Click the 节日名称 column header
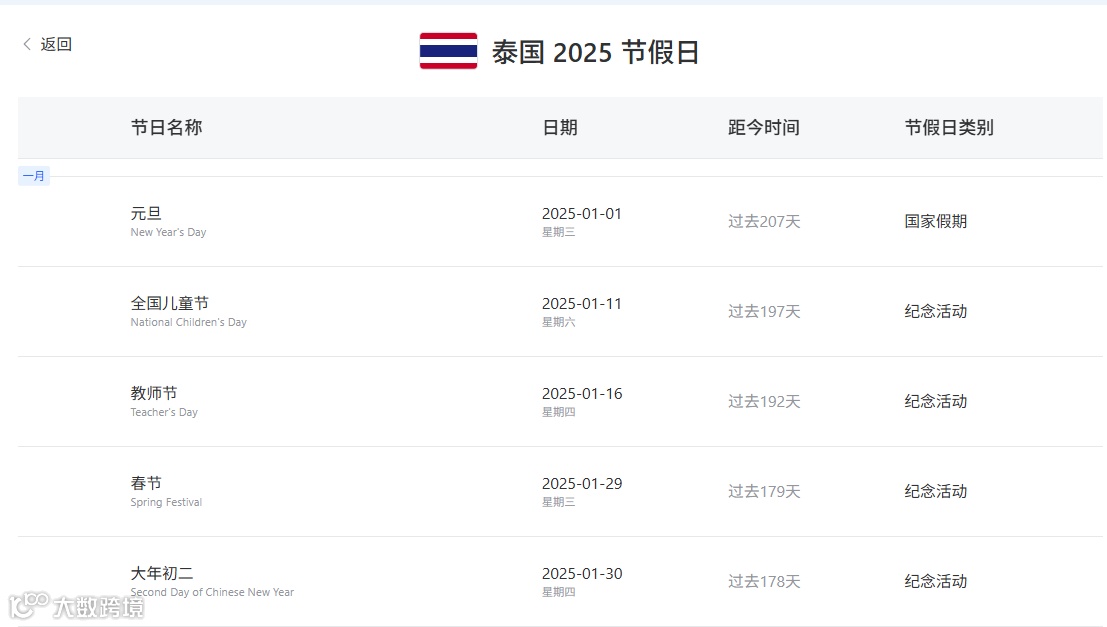This screenshot has height=627, width=1107. 166,127
